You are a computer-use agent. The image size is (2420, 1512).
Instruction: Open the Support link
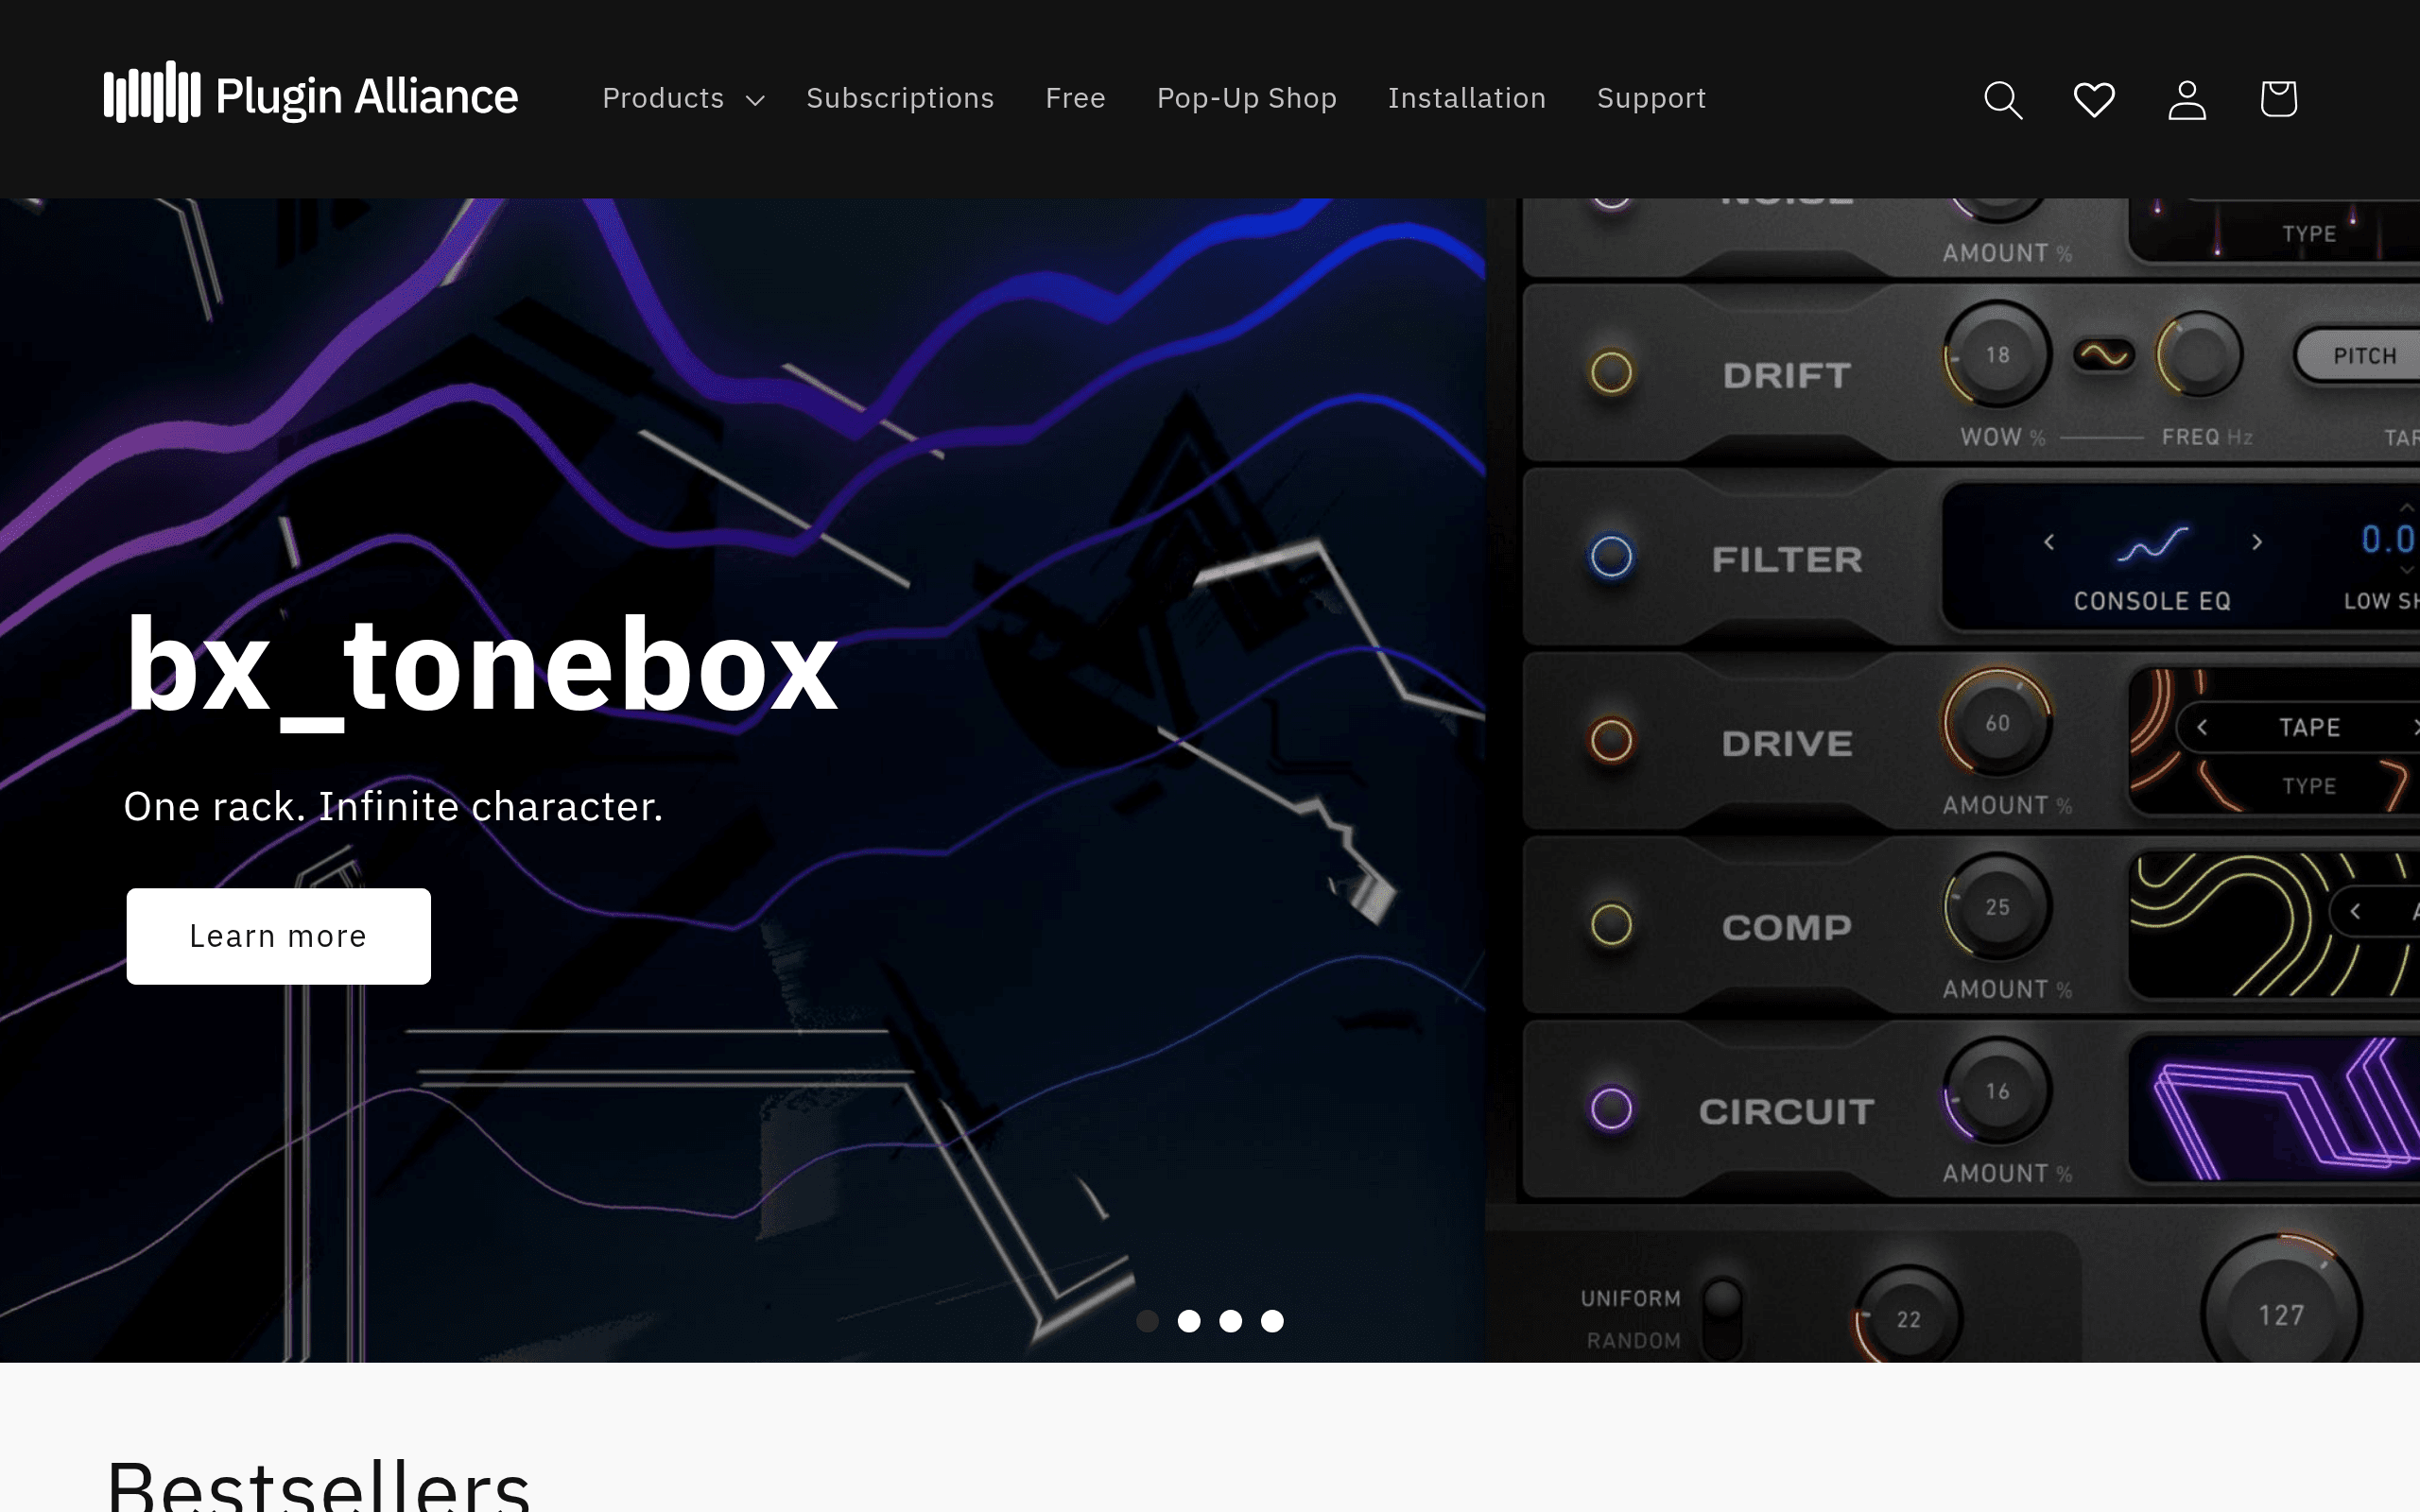(1651, 98)
